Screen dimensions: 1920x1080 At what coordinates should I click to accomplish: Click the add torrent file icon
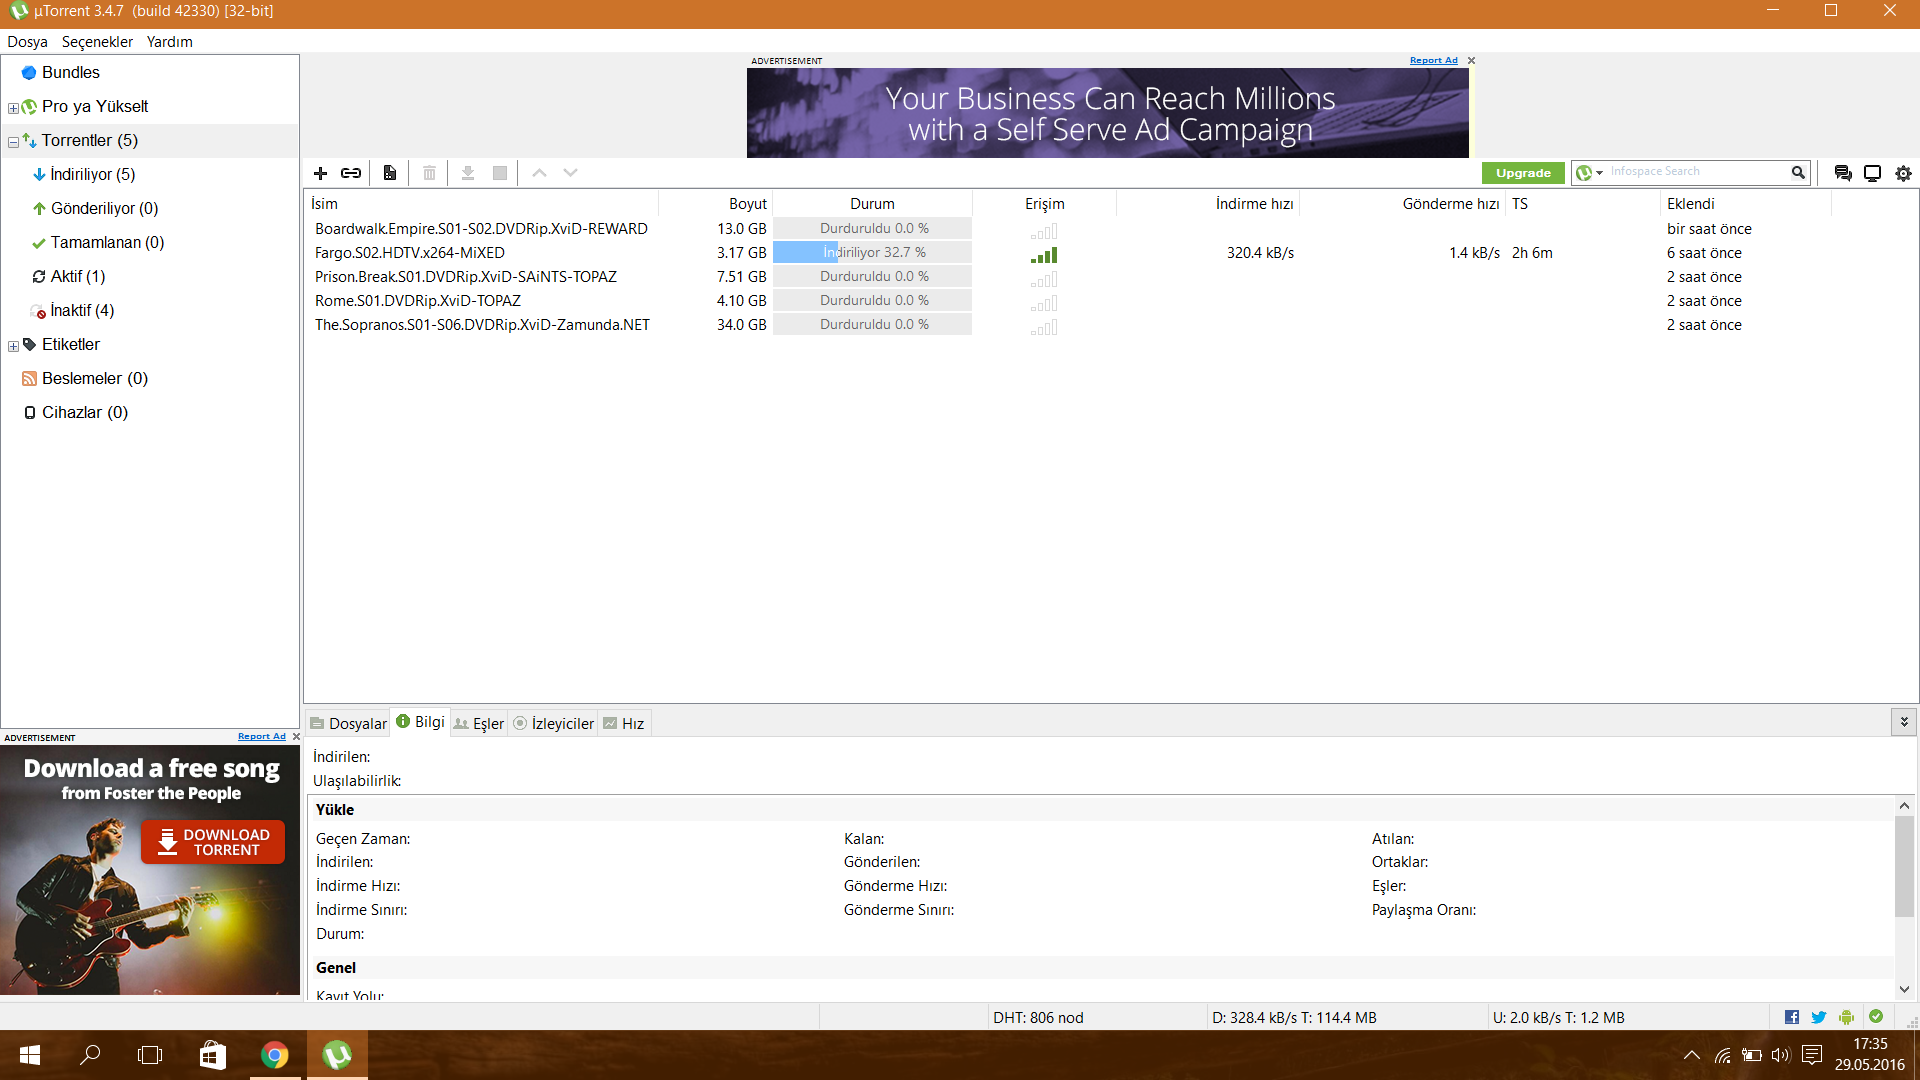[x=320, y=173]
